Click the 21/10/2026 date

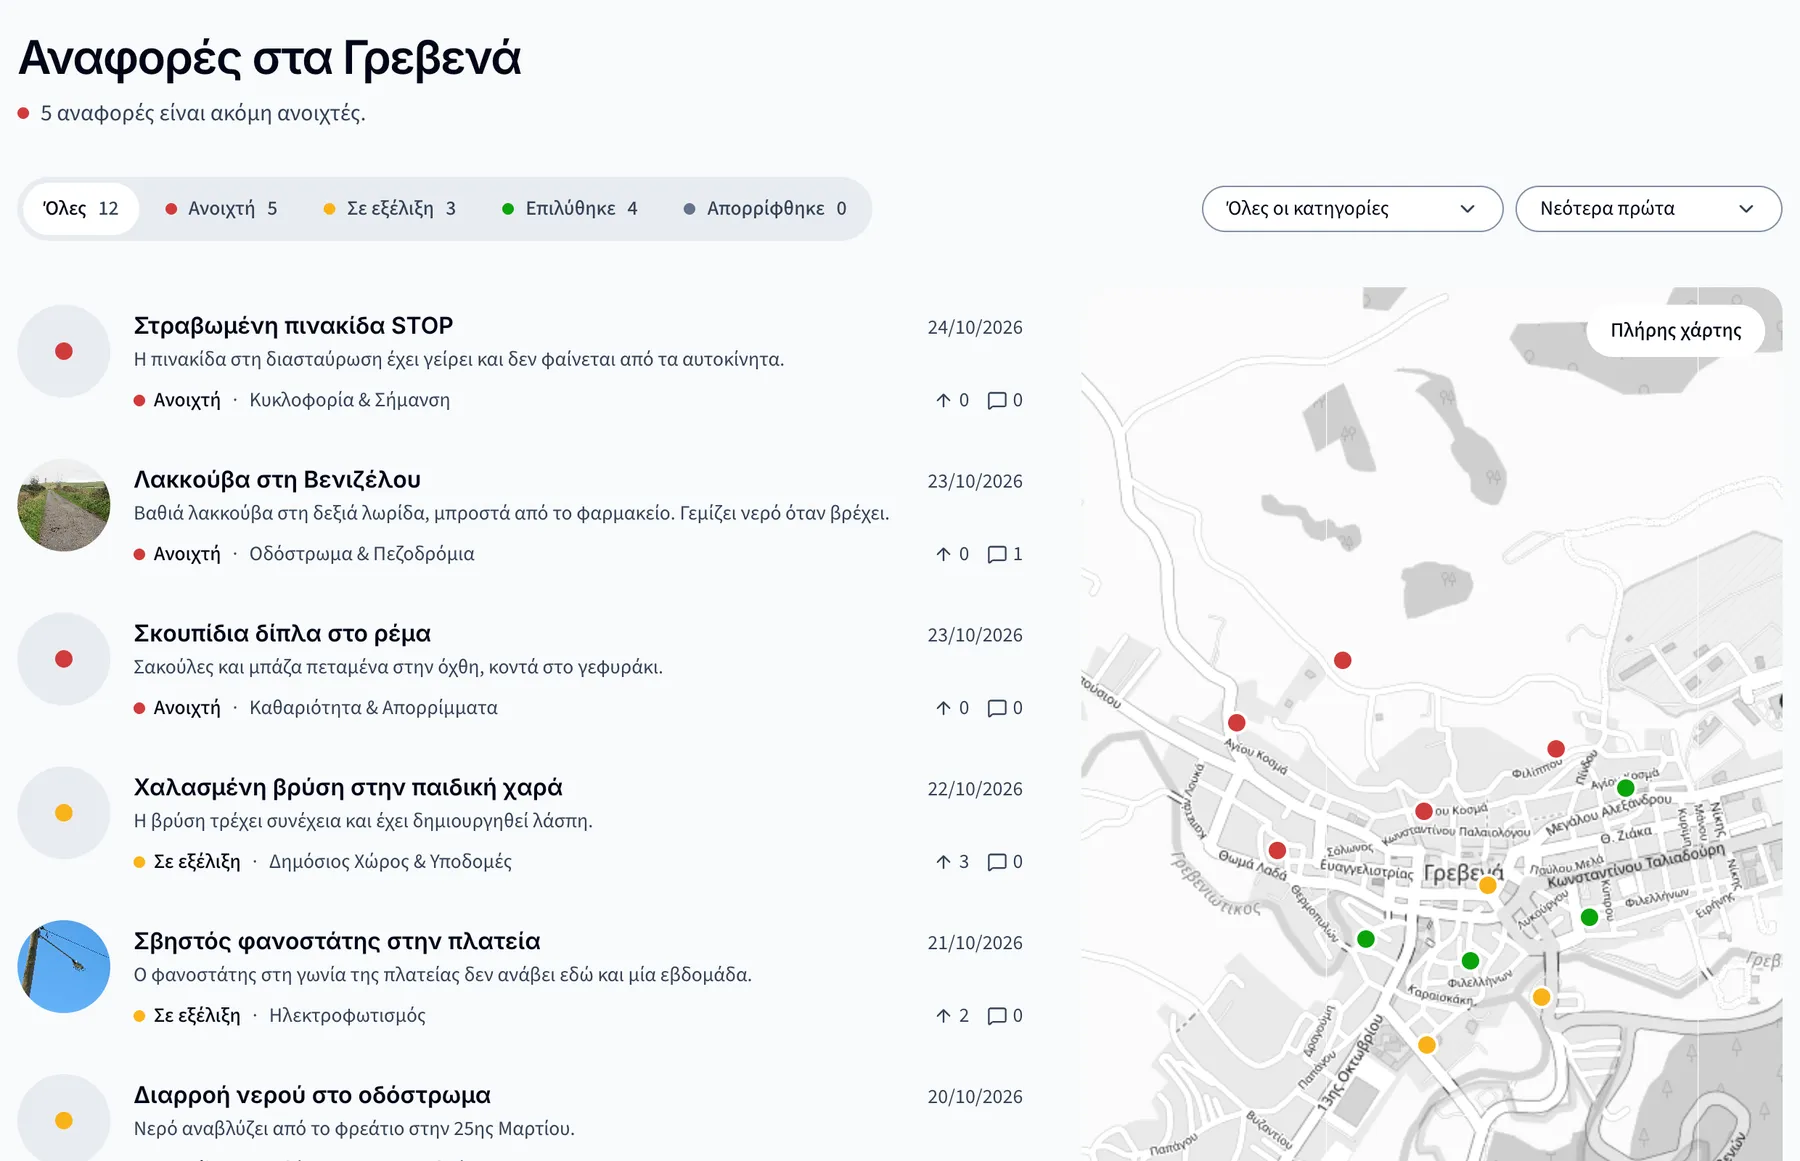pyautogui.click(x=975, y=944)
